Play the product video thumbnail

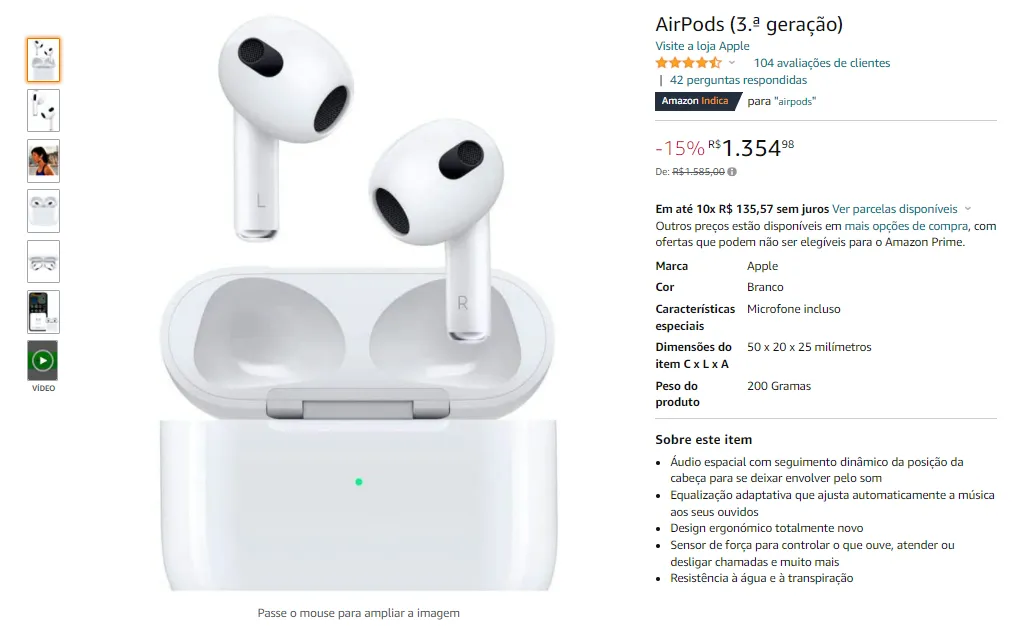pyautogui.click(x=43, y=360)
